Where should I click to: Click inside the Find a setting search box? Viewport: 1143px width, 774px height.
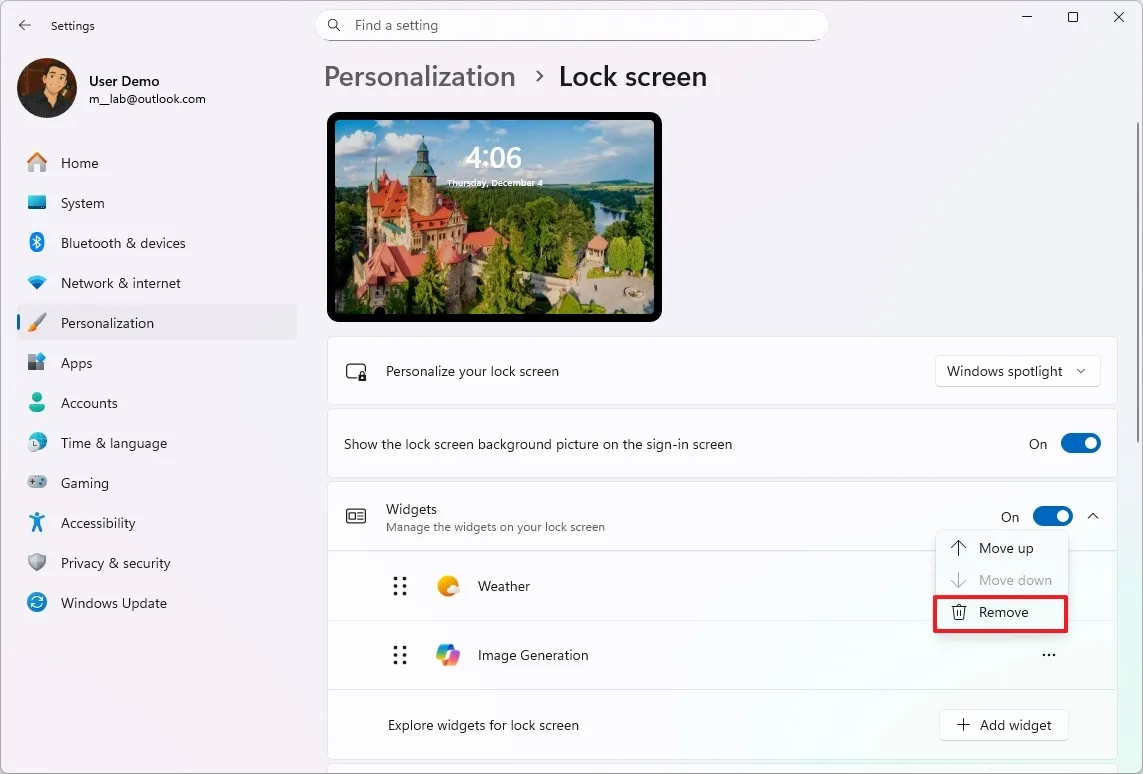click(572, 25)
